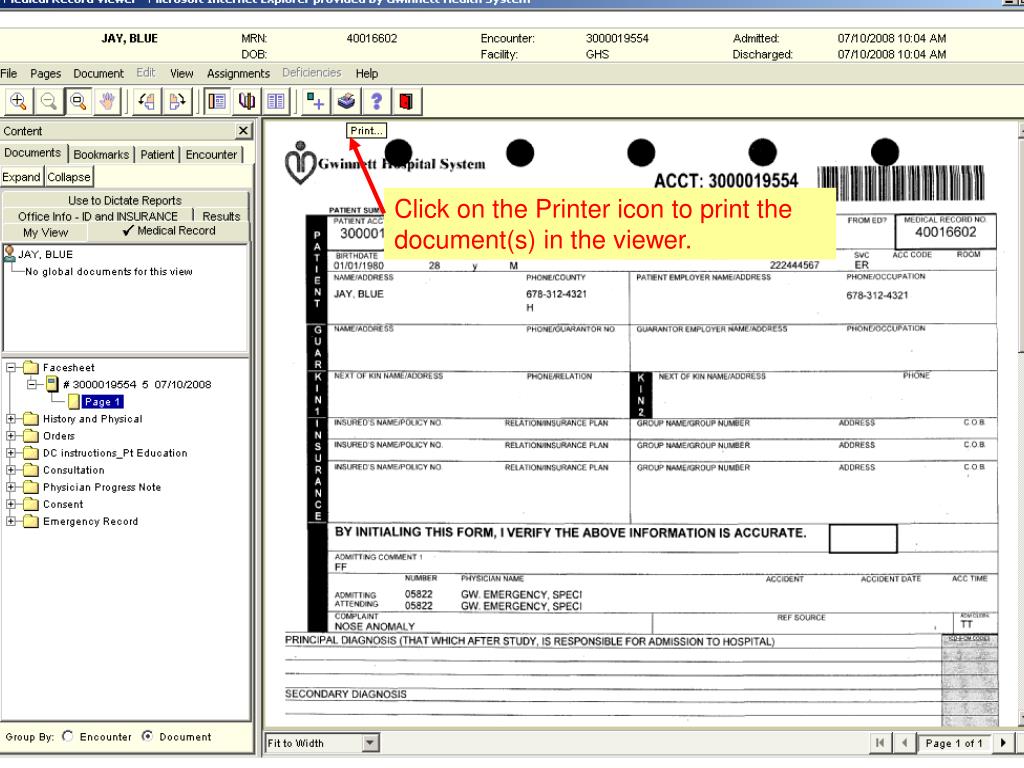Switch to two-page side-by-side view icon
The height and width of the screenshot is (768, 1024).
pyautogui.click(x=276, y=101)
